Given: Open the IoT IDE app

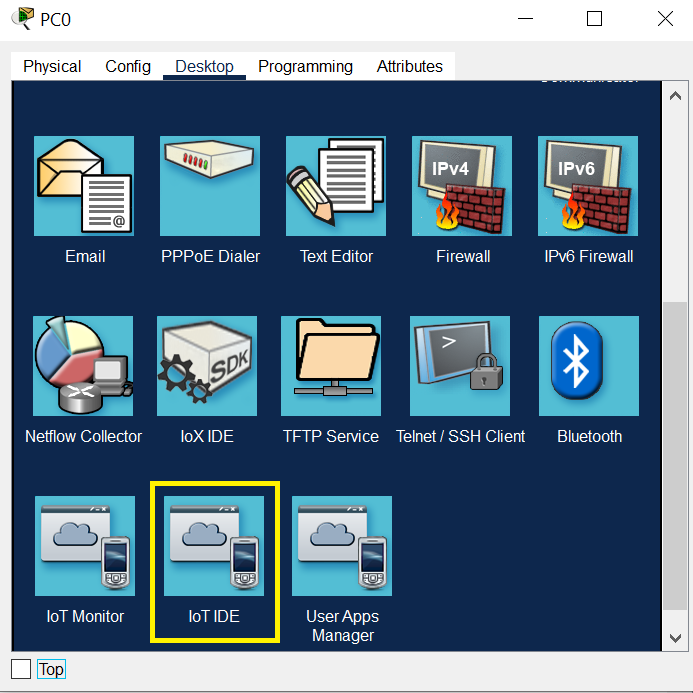Looking at the screenshot, I should 214,546.
